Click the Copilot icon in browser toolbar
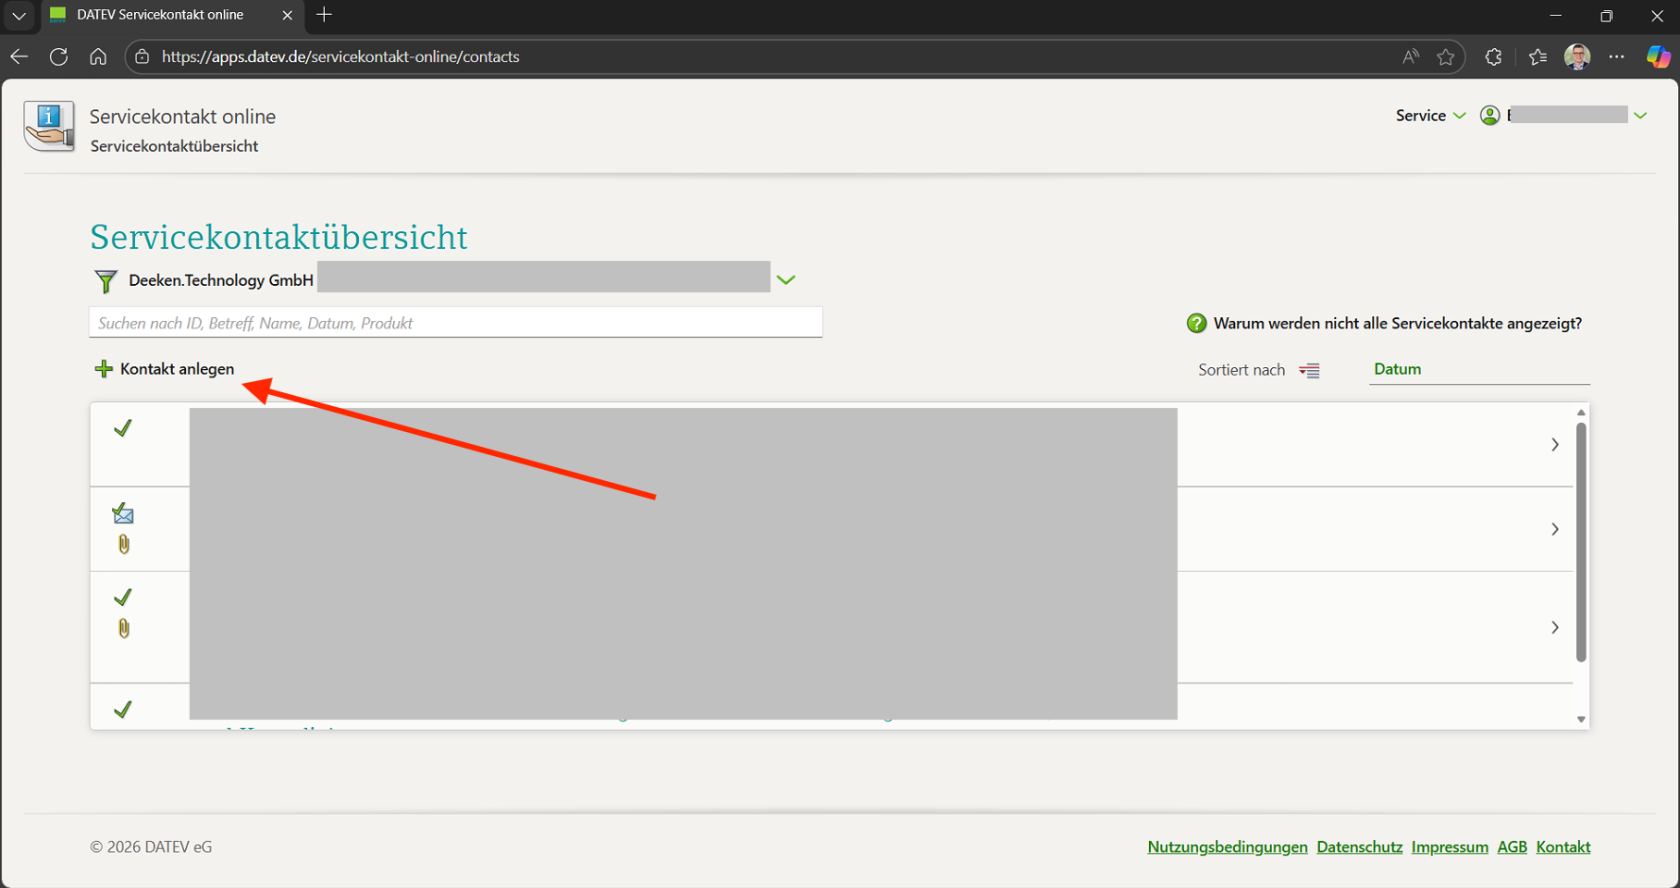 1658,57
